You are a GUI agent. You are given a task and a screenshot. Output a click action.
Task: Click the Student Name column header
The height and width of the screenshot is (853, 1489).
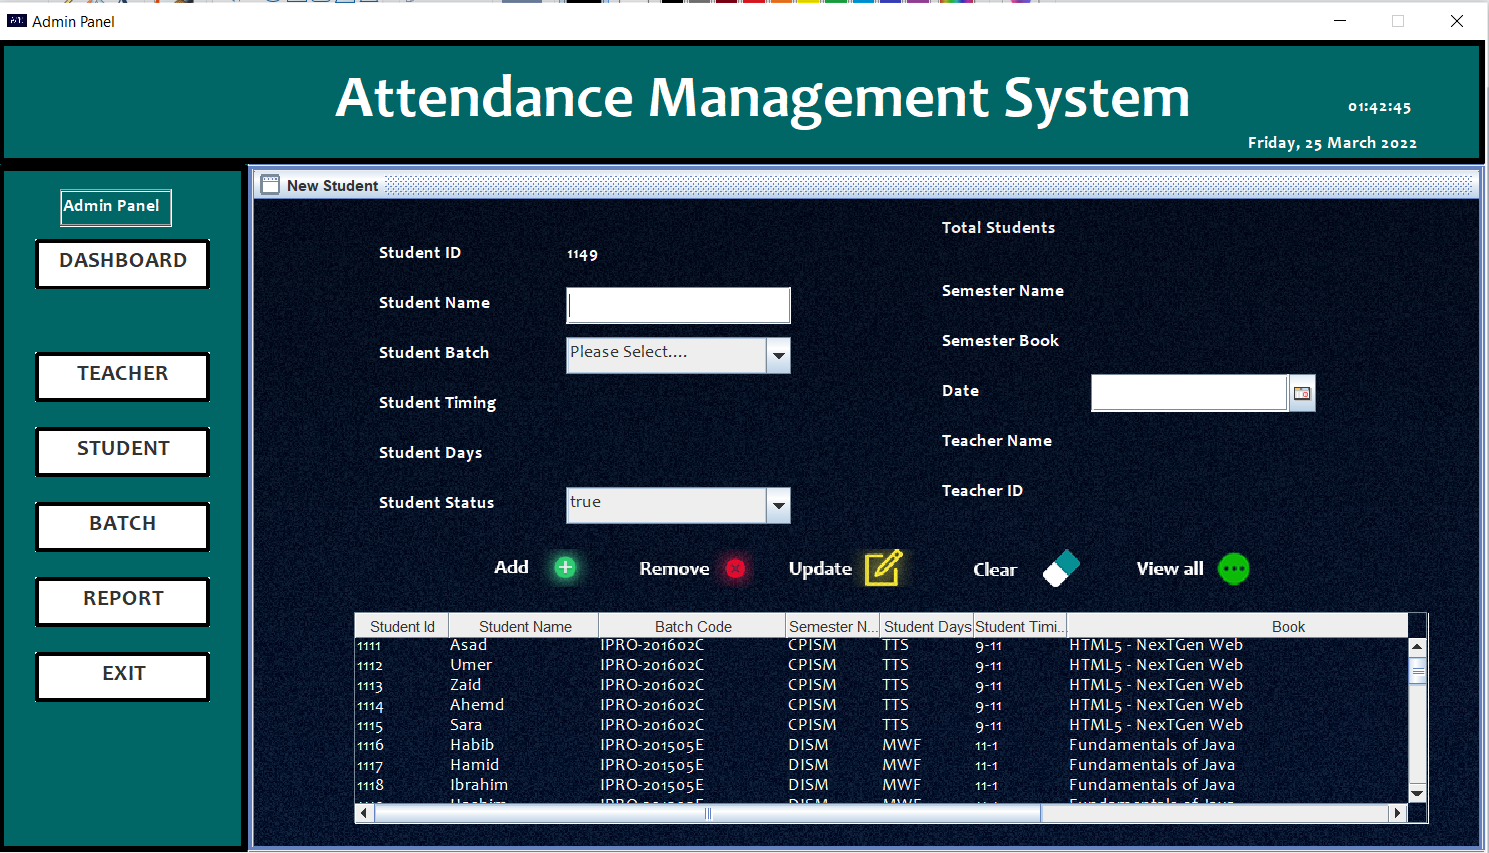click(525, 626)
